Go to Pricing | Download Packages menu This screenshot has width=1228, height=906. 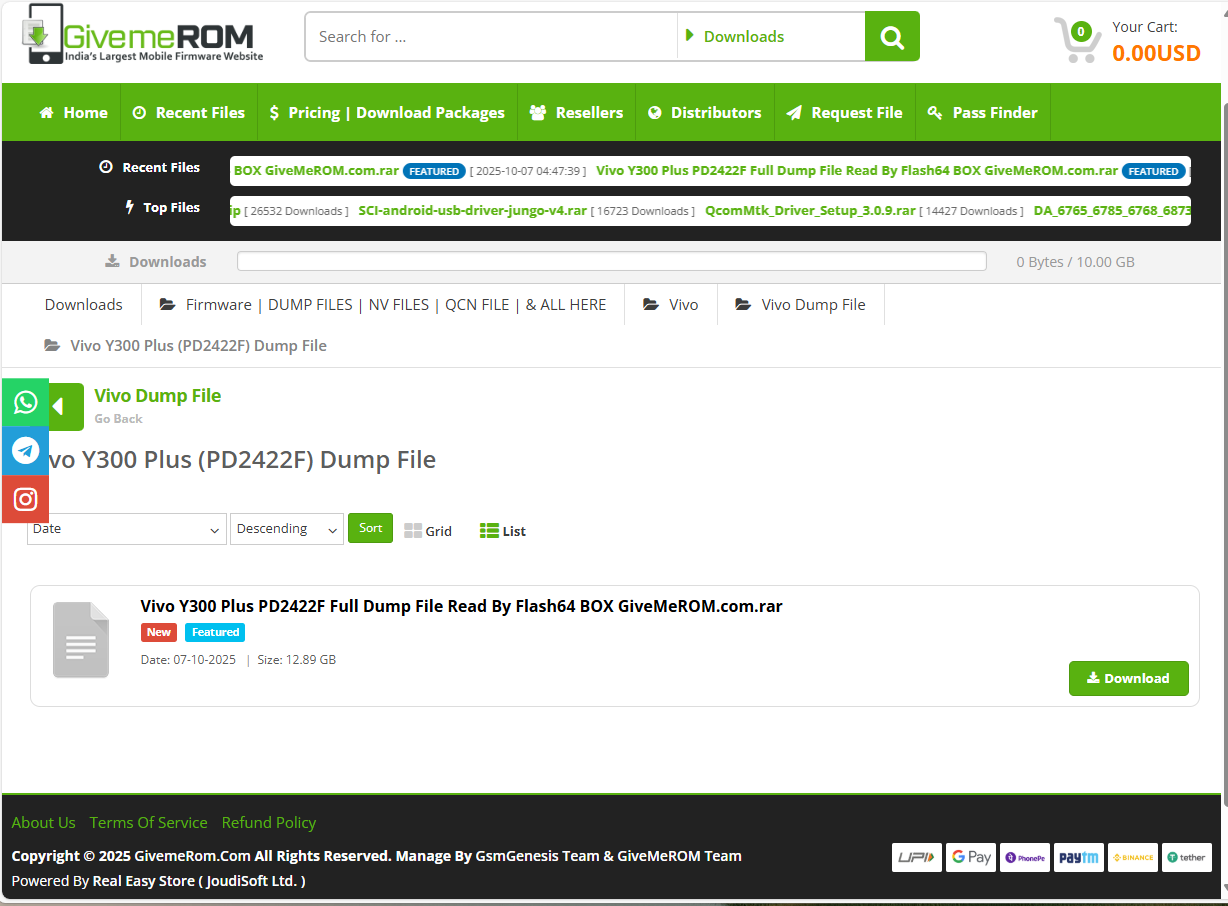click(x=387, y=113)
